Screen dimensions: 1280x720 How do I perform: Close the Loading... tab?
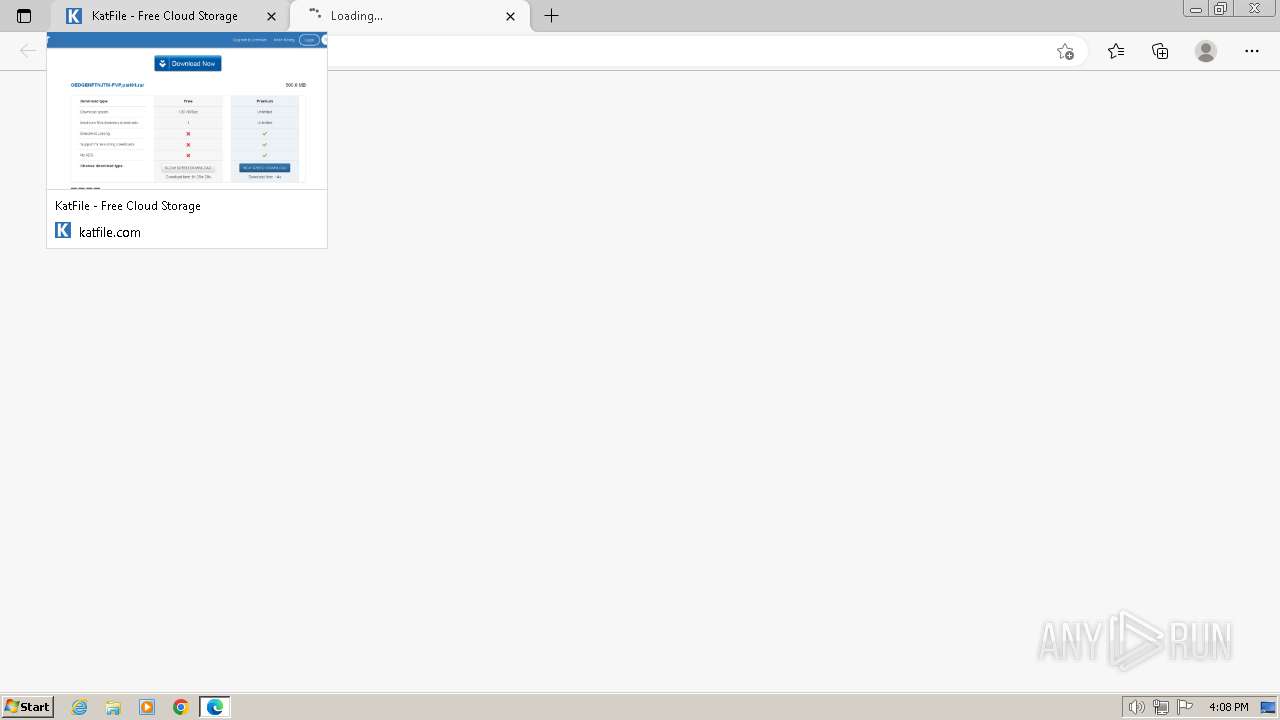point(510,16)
